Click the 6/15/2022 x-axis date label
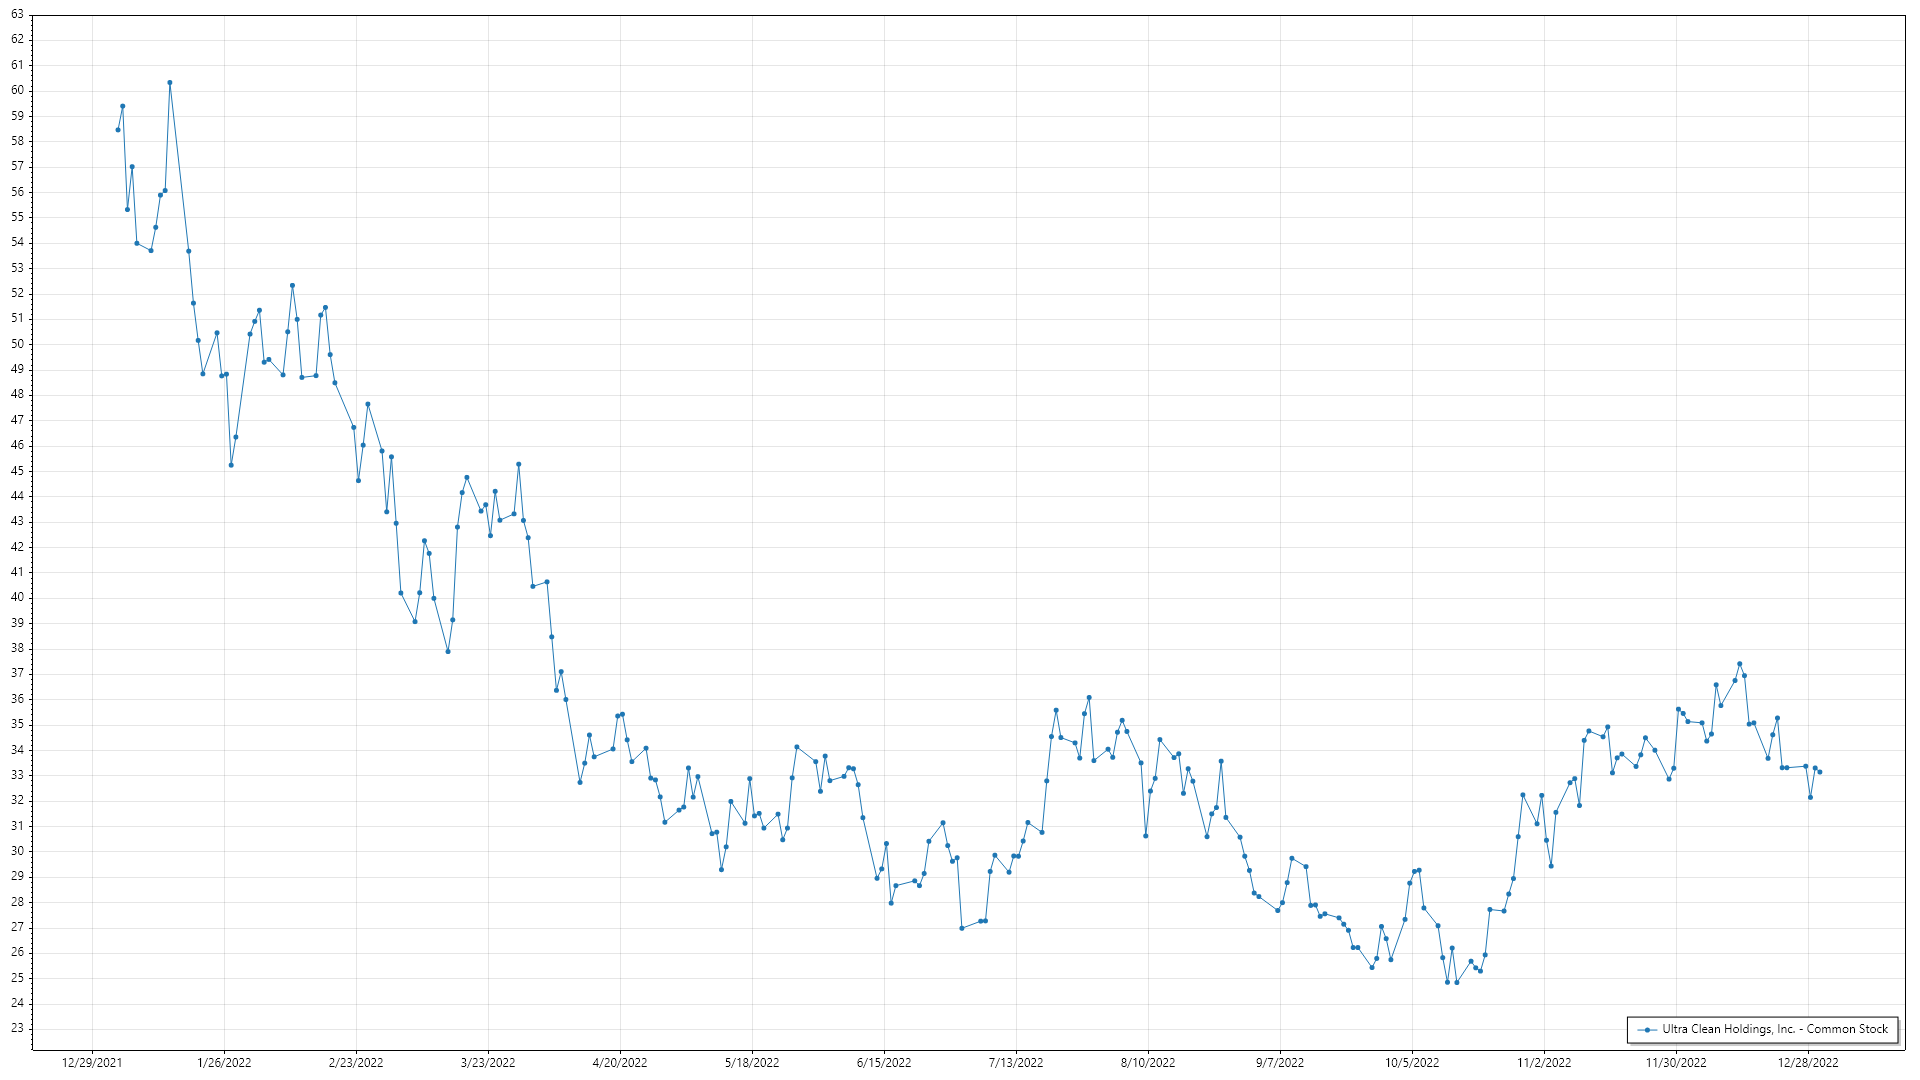 (x=884, y=1063)
